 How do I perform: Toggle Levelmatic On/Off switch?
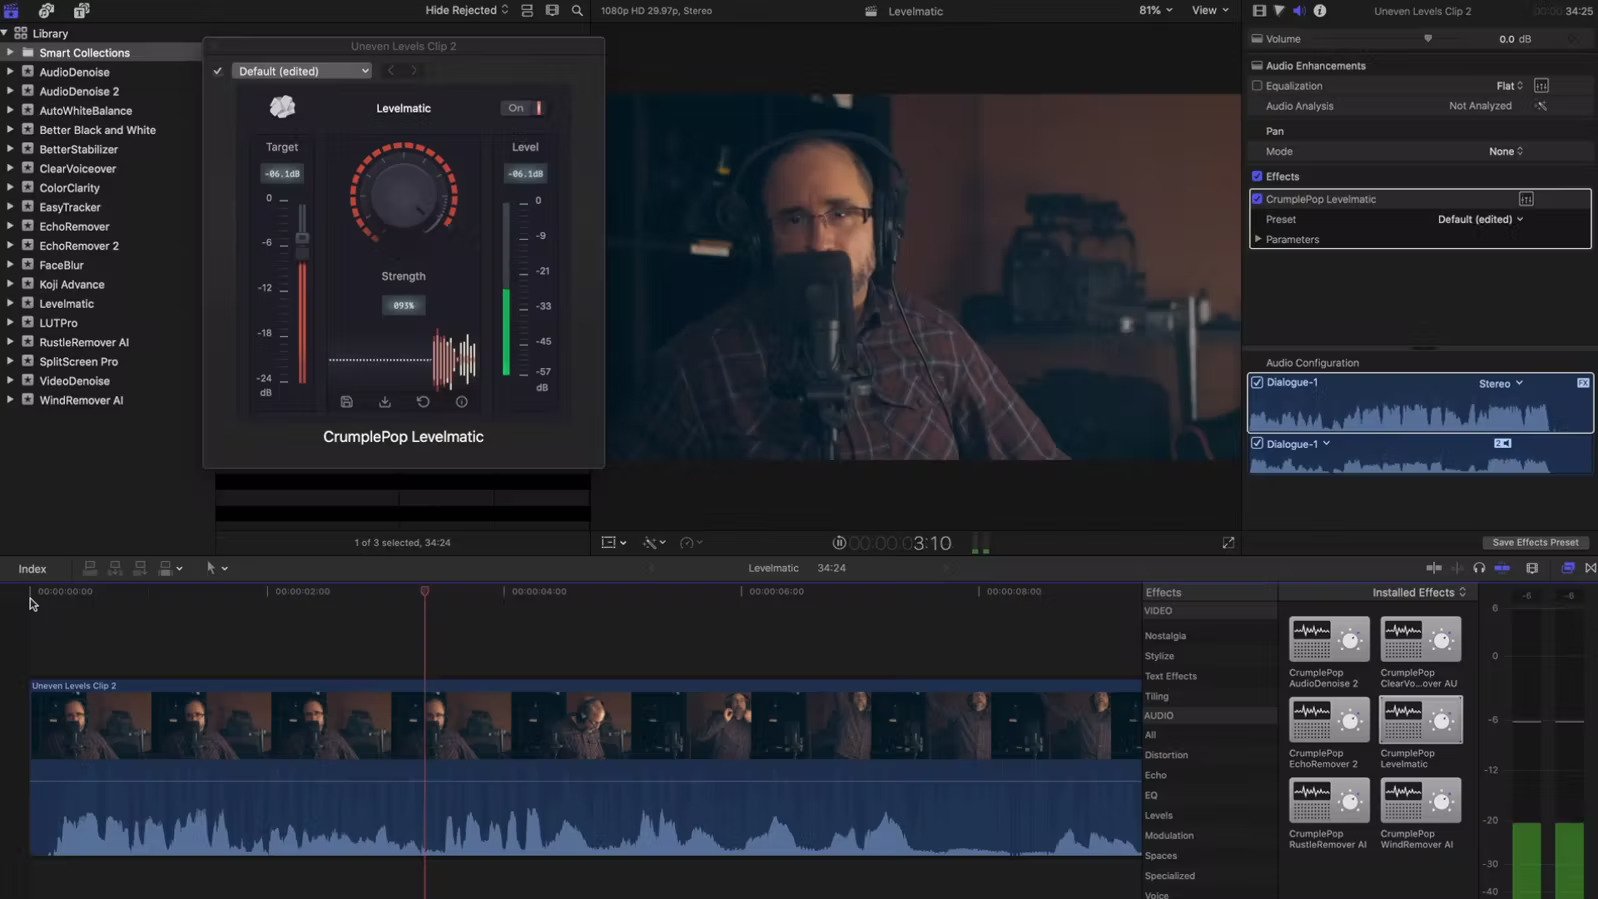(x=523, y=108)
